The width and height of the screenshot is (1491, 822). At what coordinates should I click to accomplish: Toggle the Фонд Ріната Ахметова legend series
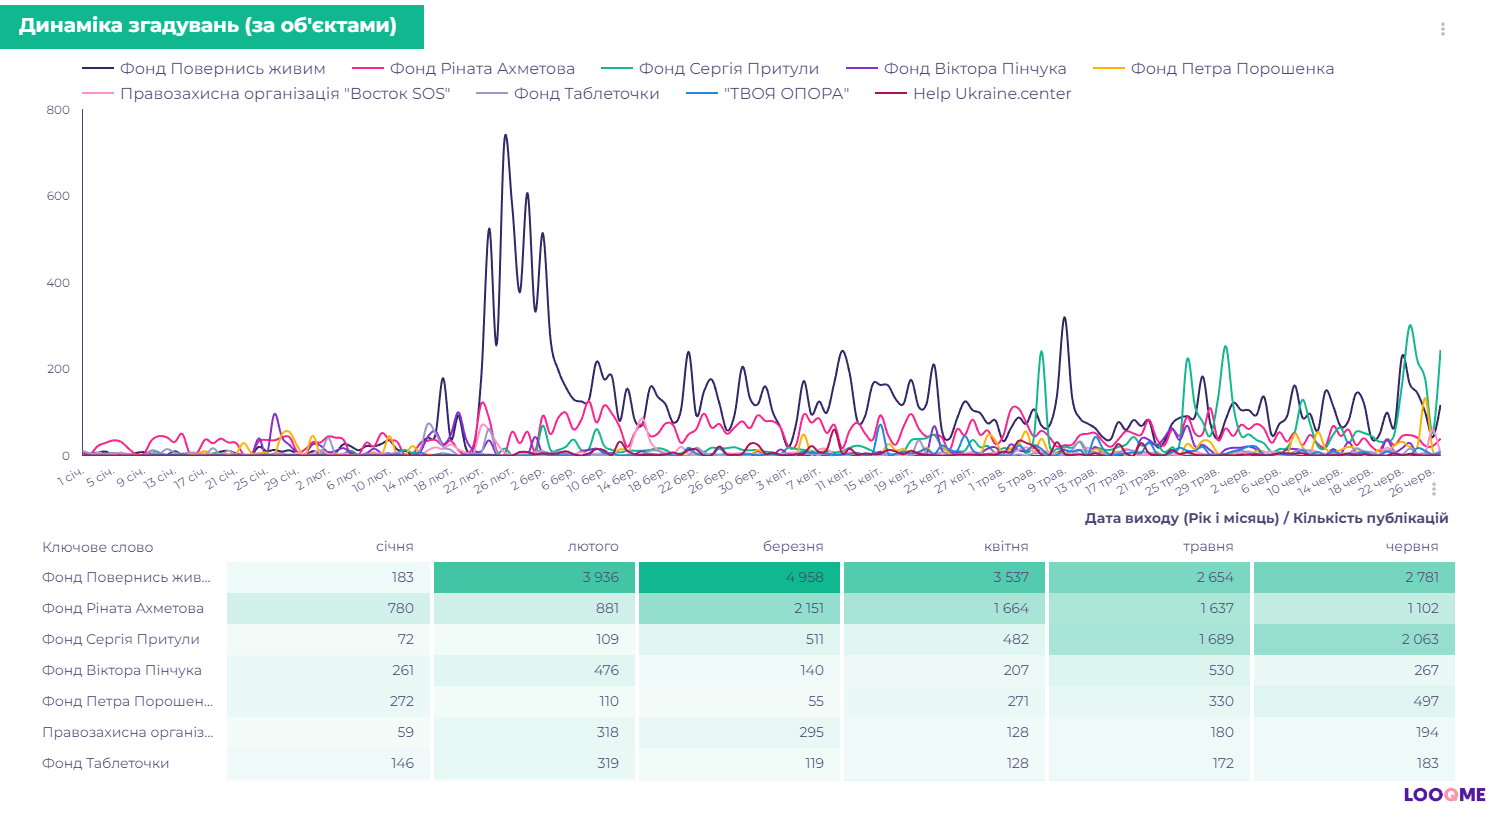coord(464,68)
